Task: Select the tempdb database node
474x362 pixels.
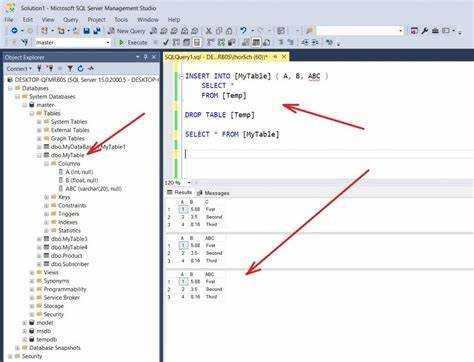Action: click(46, 340)
